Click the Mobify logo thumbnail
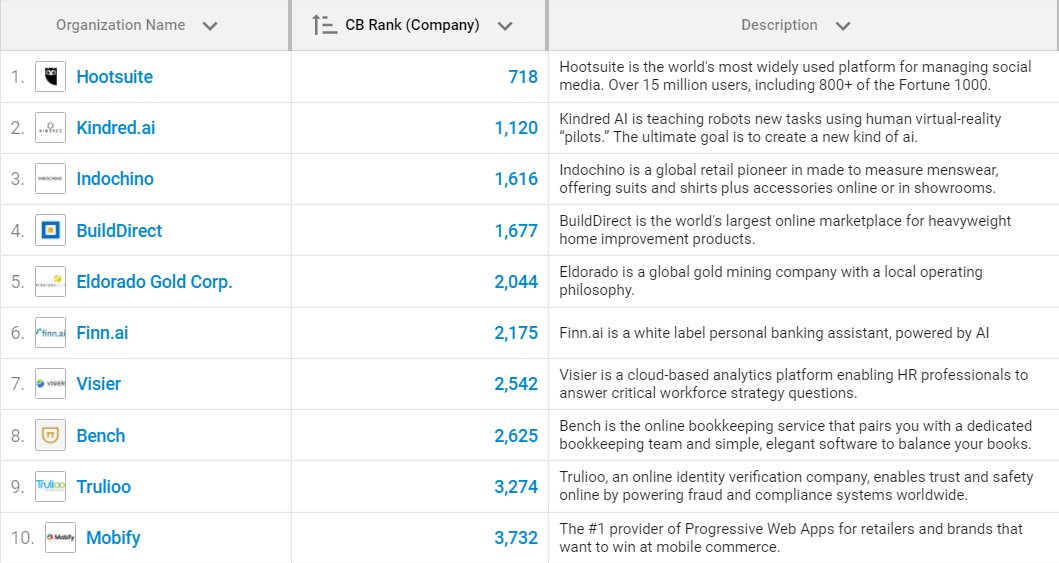The width and height of the screenshot is (1059, 563). click(x=61, y=537)
